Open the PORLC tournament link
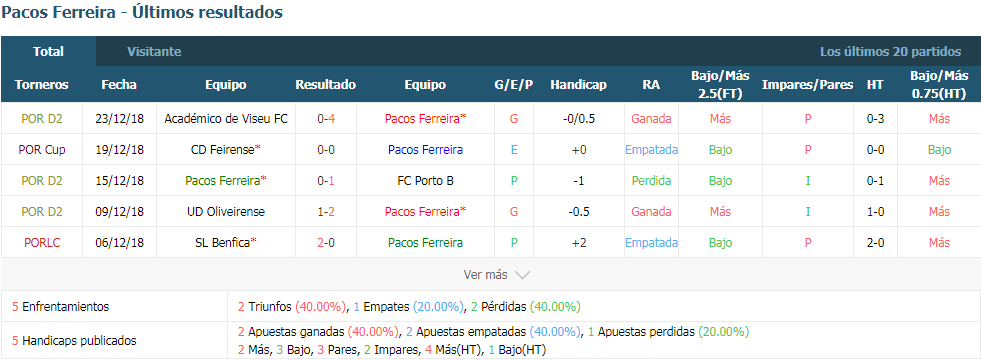The image size is (981, 361). [x=42, y=243]
